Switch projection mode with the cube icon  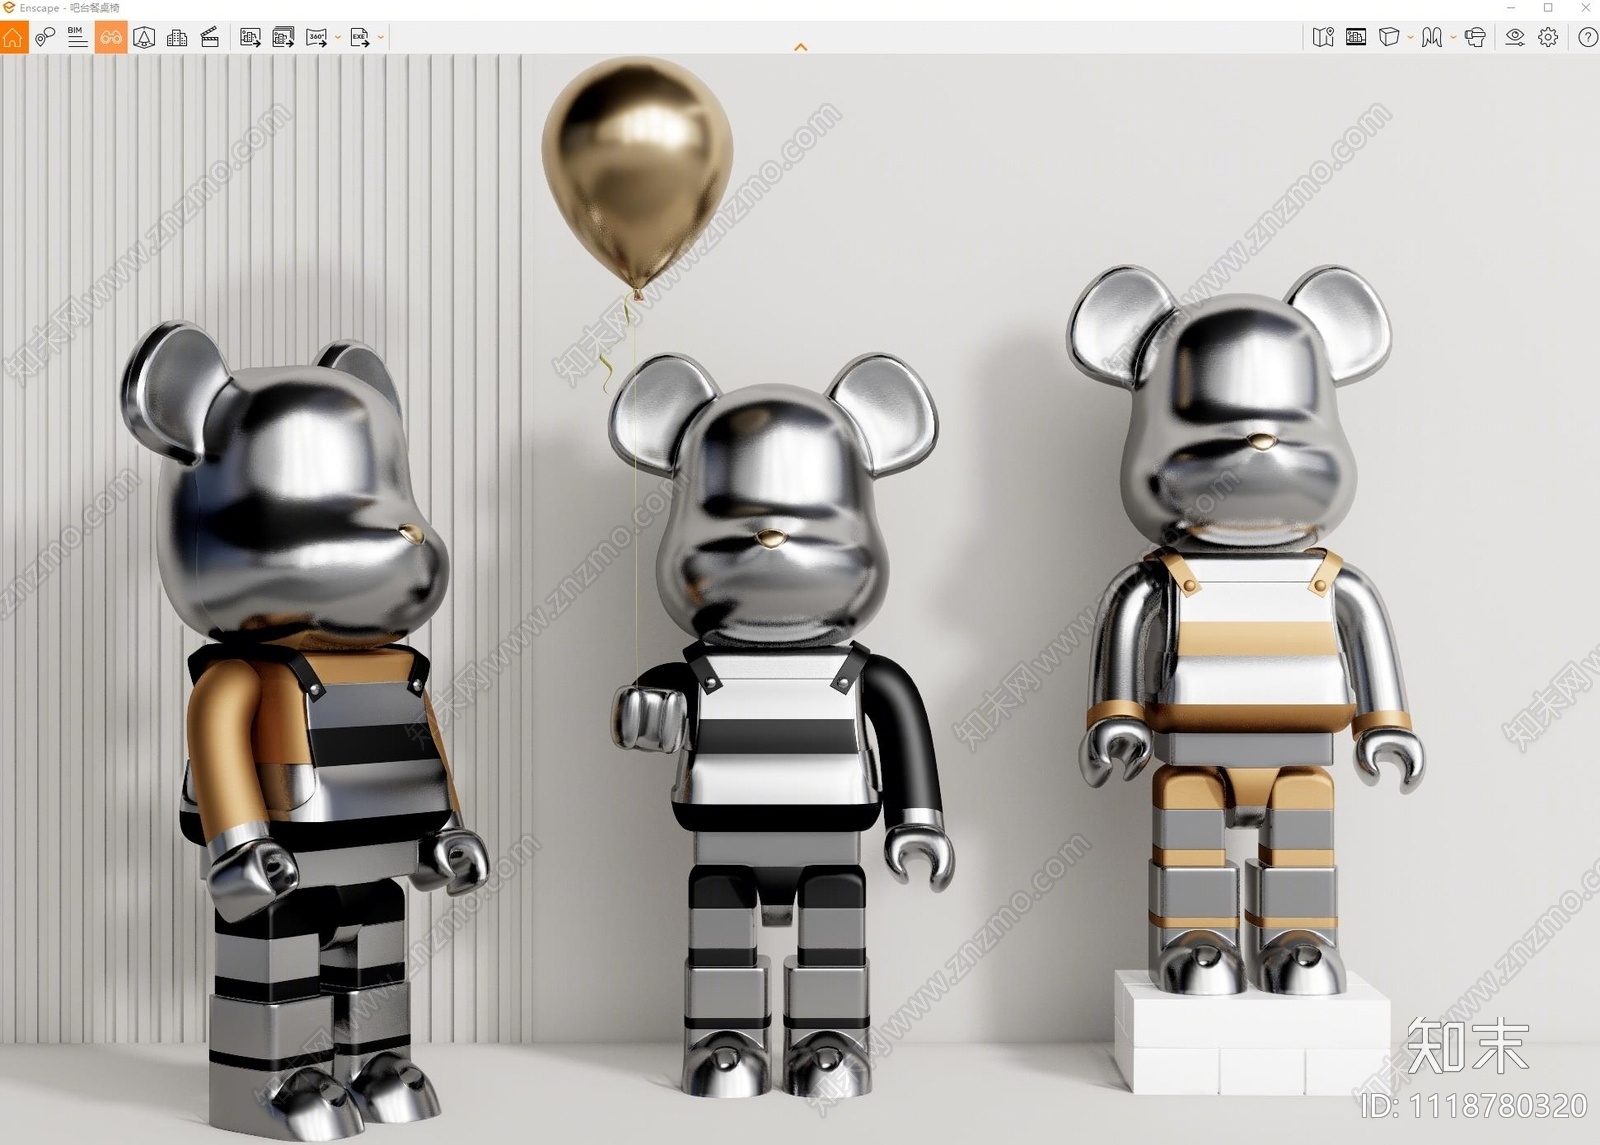pyautogui.click(x=1389, y=38)
